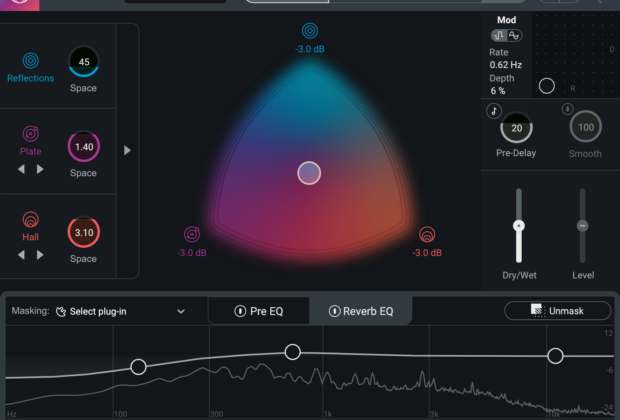Screen dimensions: 620x420
Task: Select previous Hall type
Action: (22, 255)
